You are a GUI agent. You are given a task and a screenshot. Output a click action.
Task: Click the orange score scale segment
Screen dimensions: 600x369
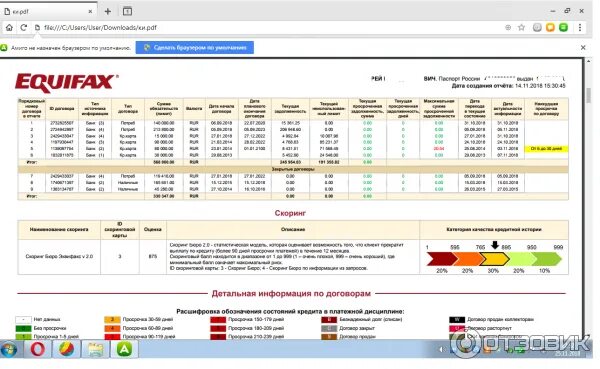(x=468, y=259)
